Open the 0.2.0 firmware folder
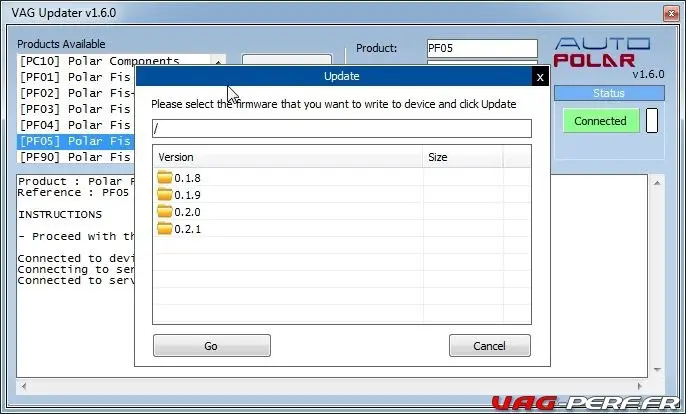 pyautogui.click(x=179, y=212)
